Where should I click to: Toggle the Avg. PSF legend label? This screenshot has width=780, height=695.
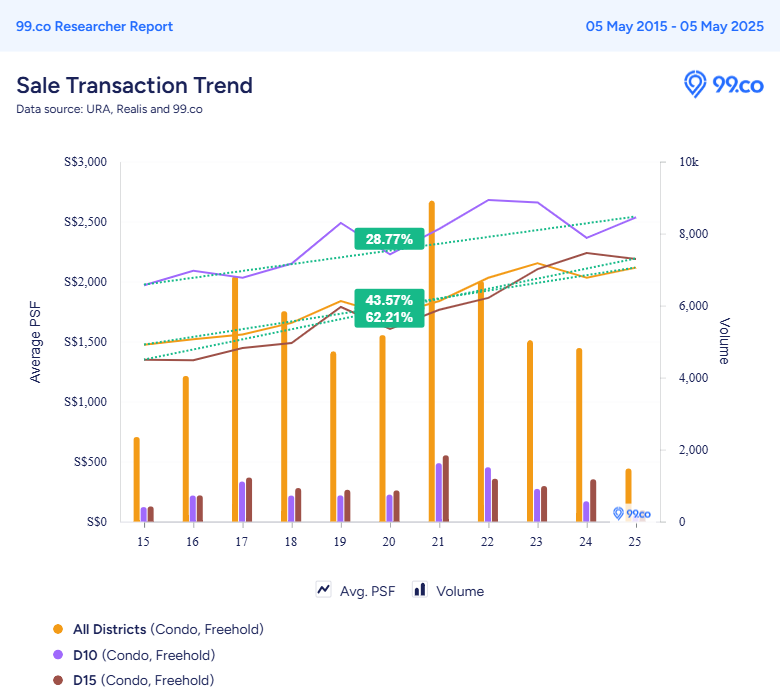point(367,591)
